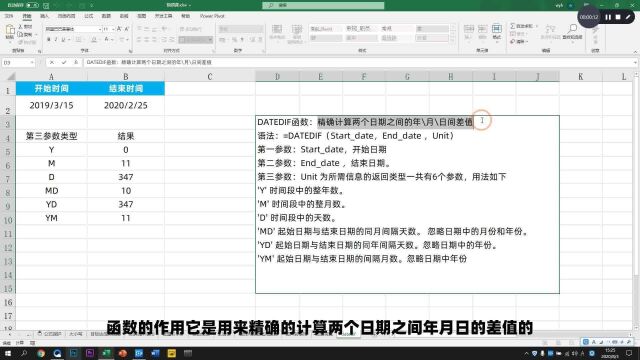The image size is (640, 360).
Task: Click the pencil annotate icon on recorder
Action: point(628,17)
